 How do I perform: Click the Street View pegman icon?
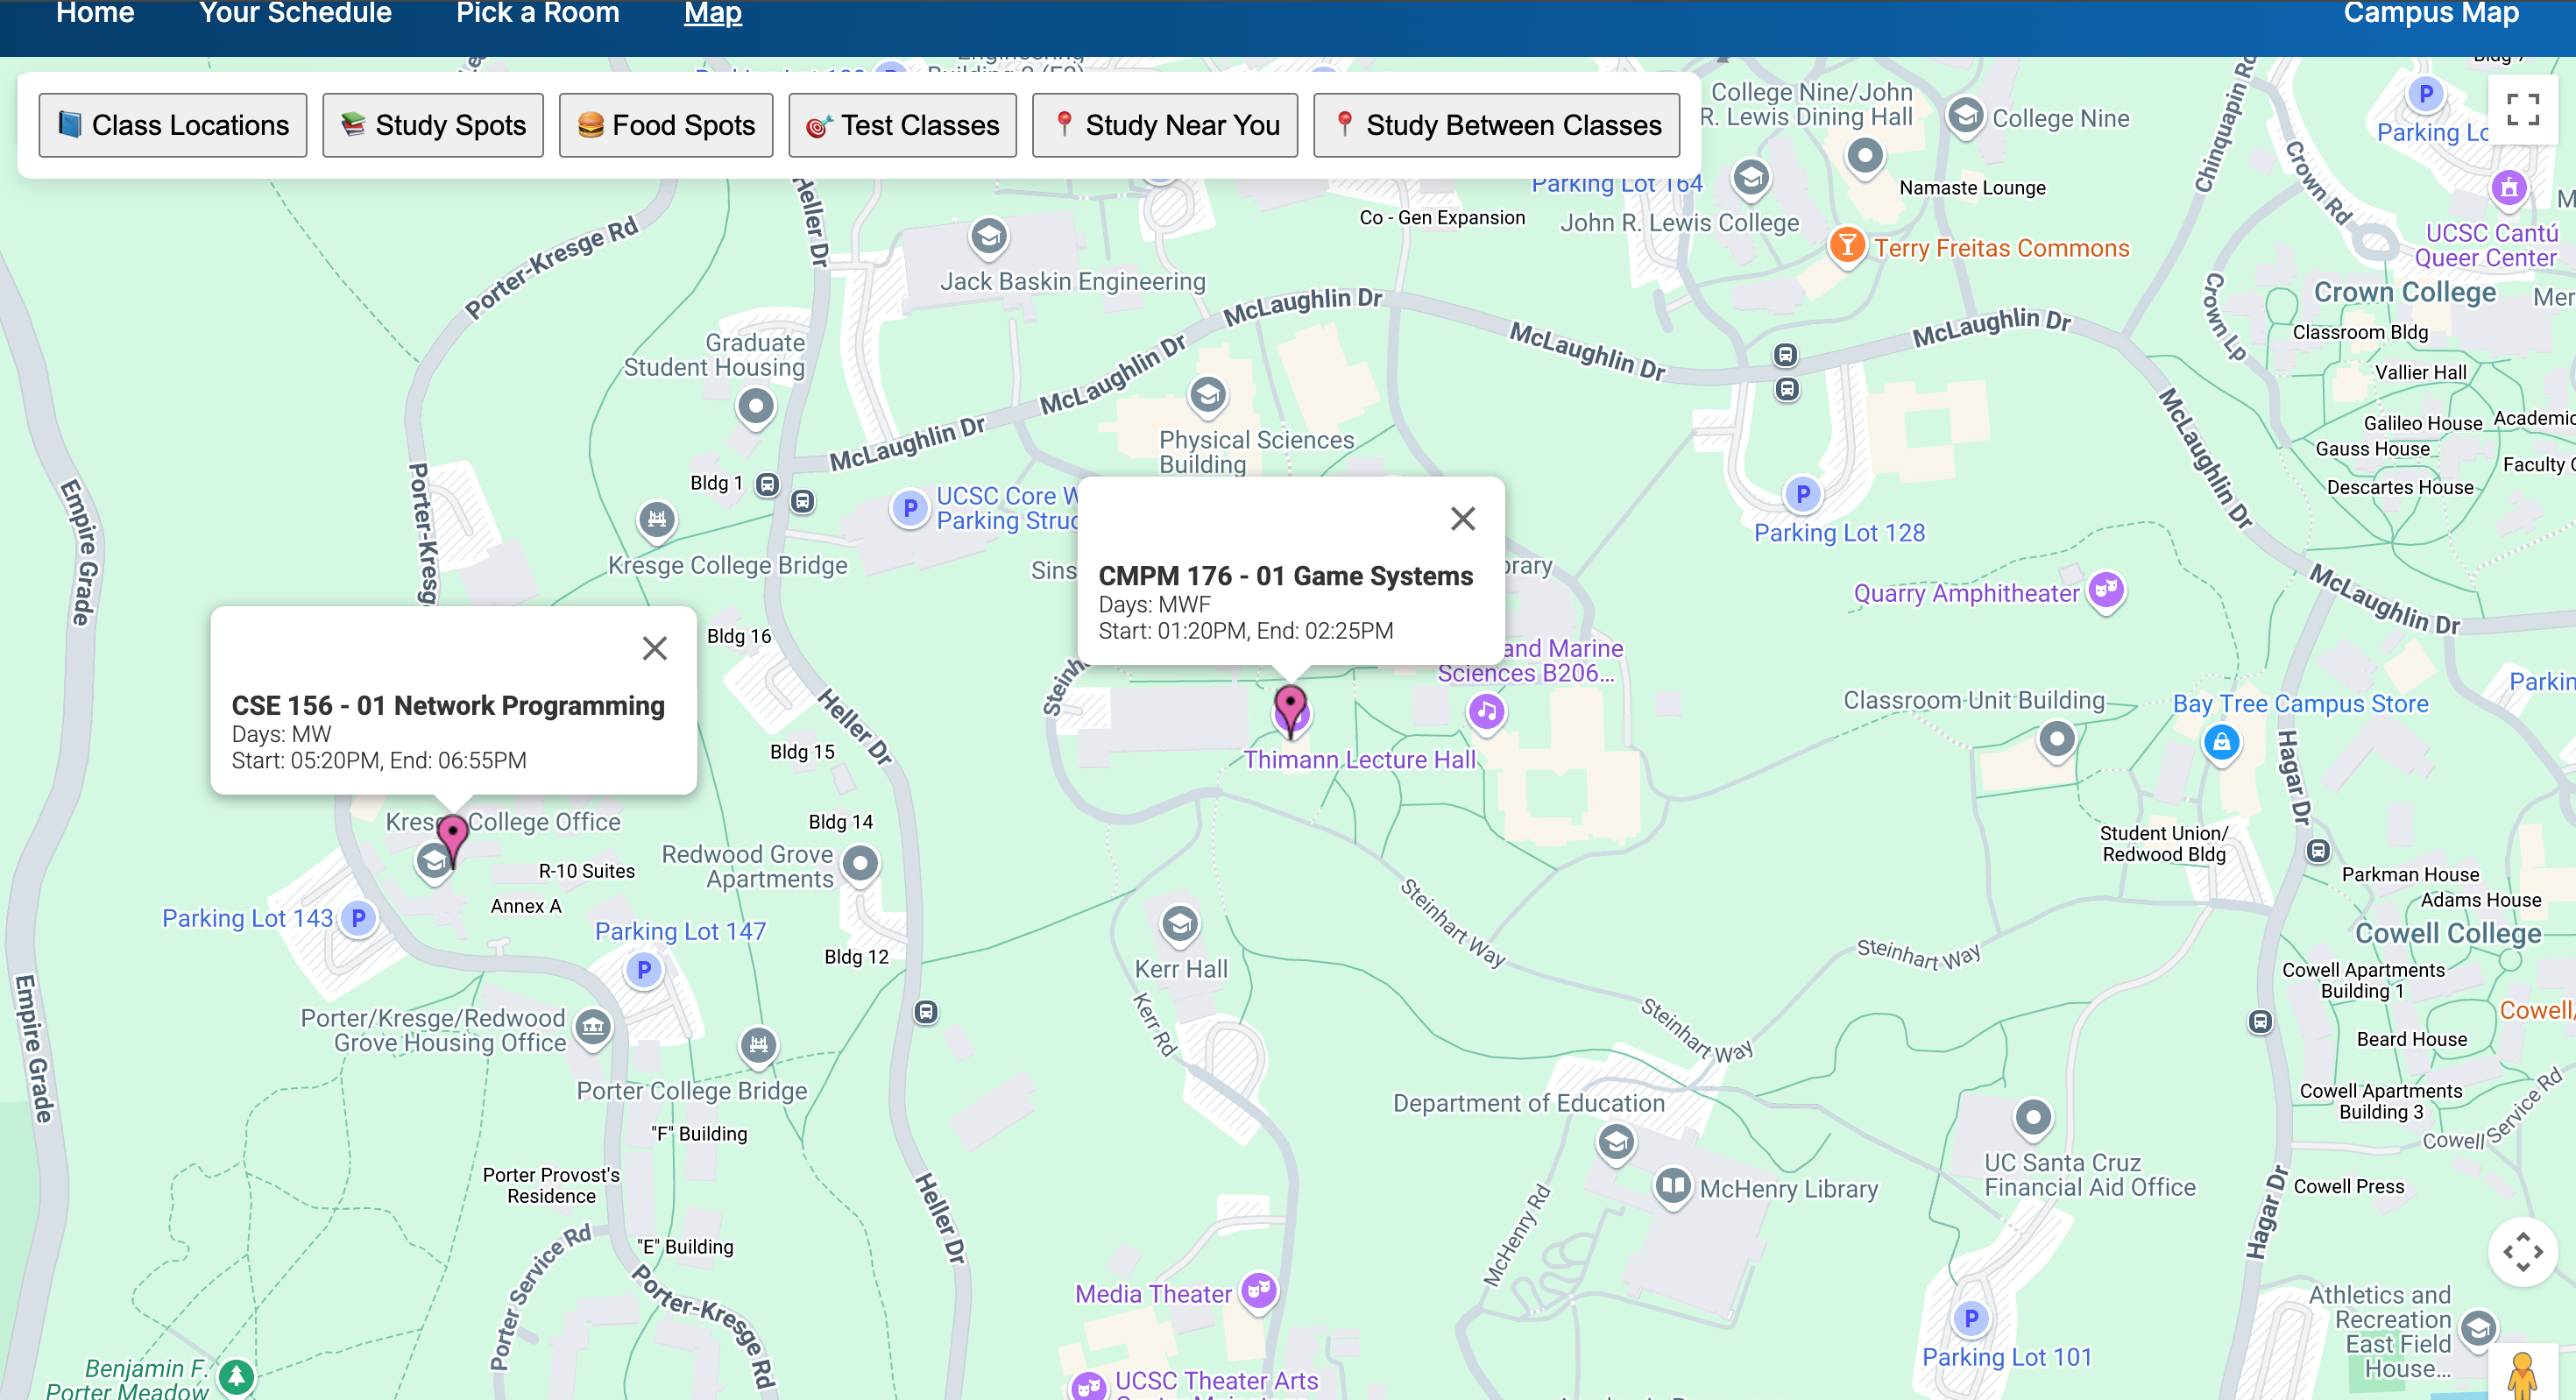2522,1375
